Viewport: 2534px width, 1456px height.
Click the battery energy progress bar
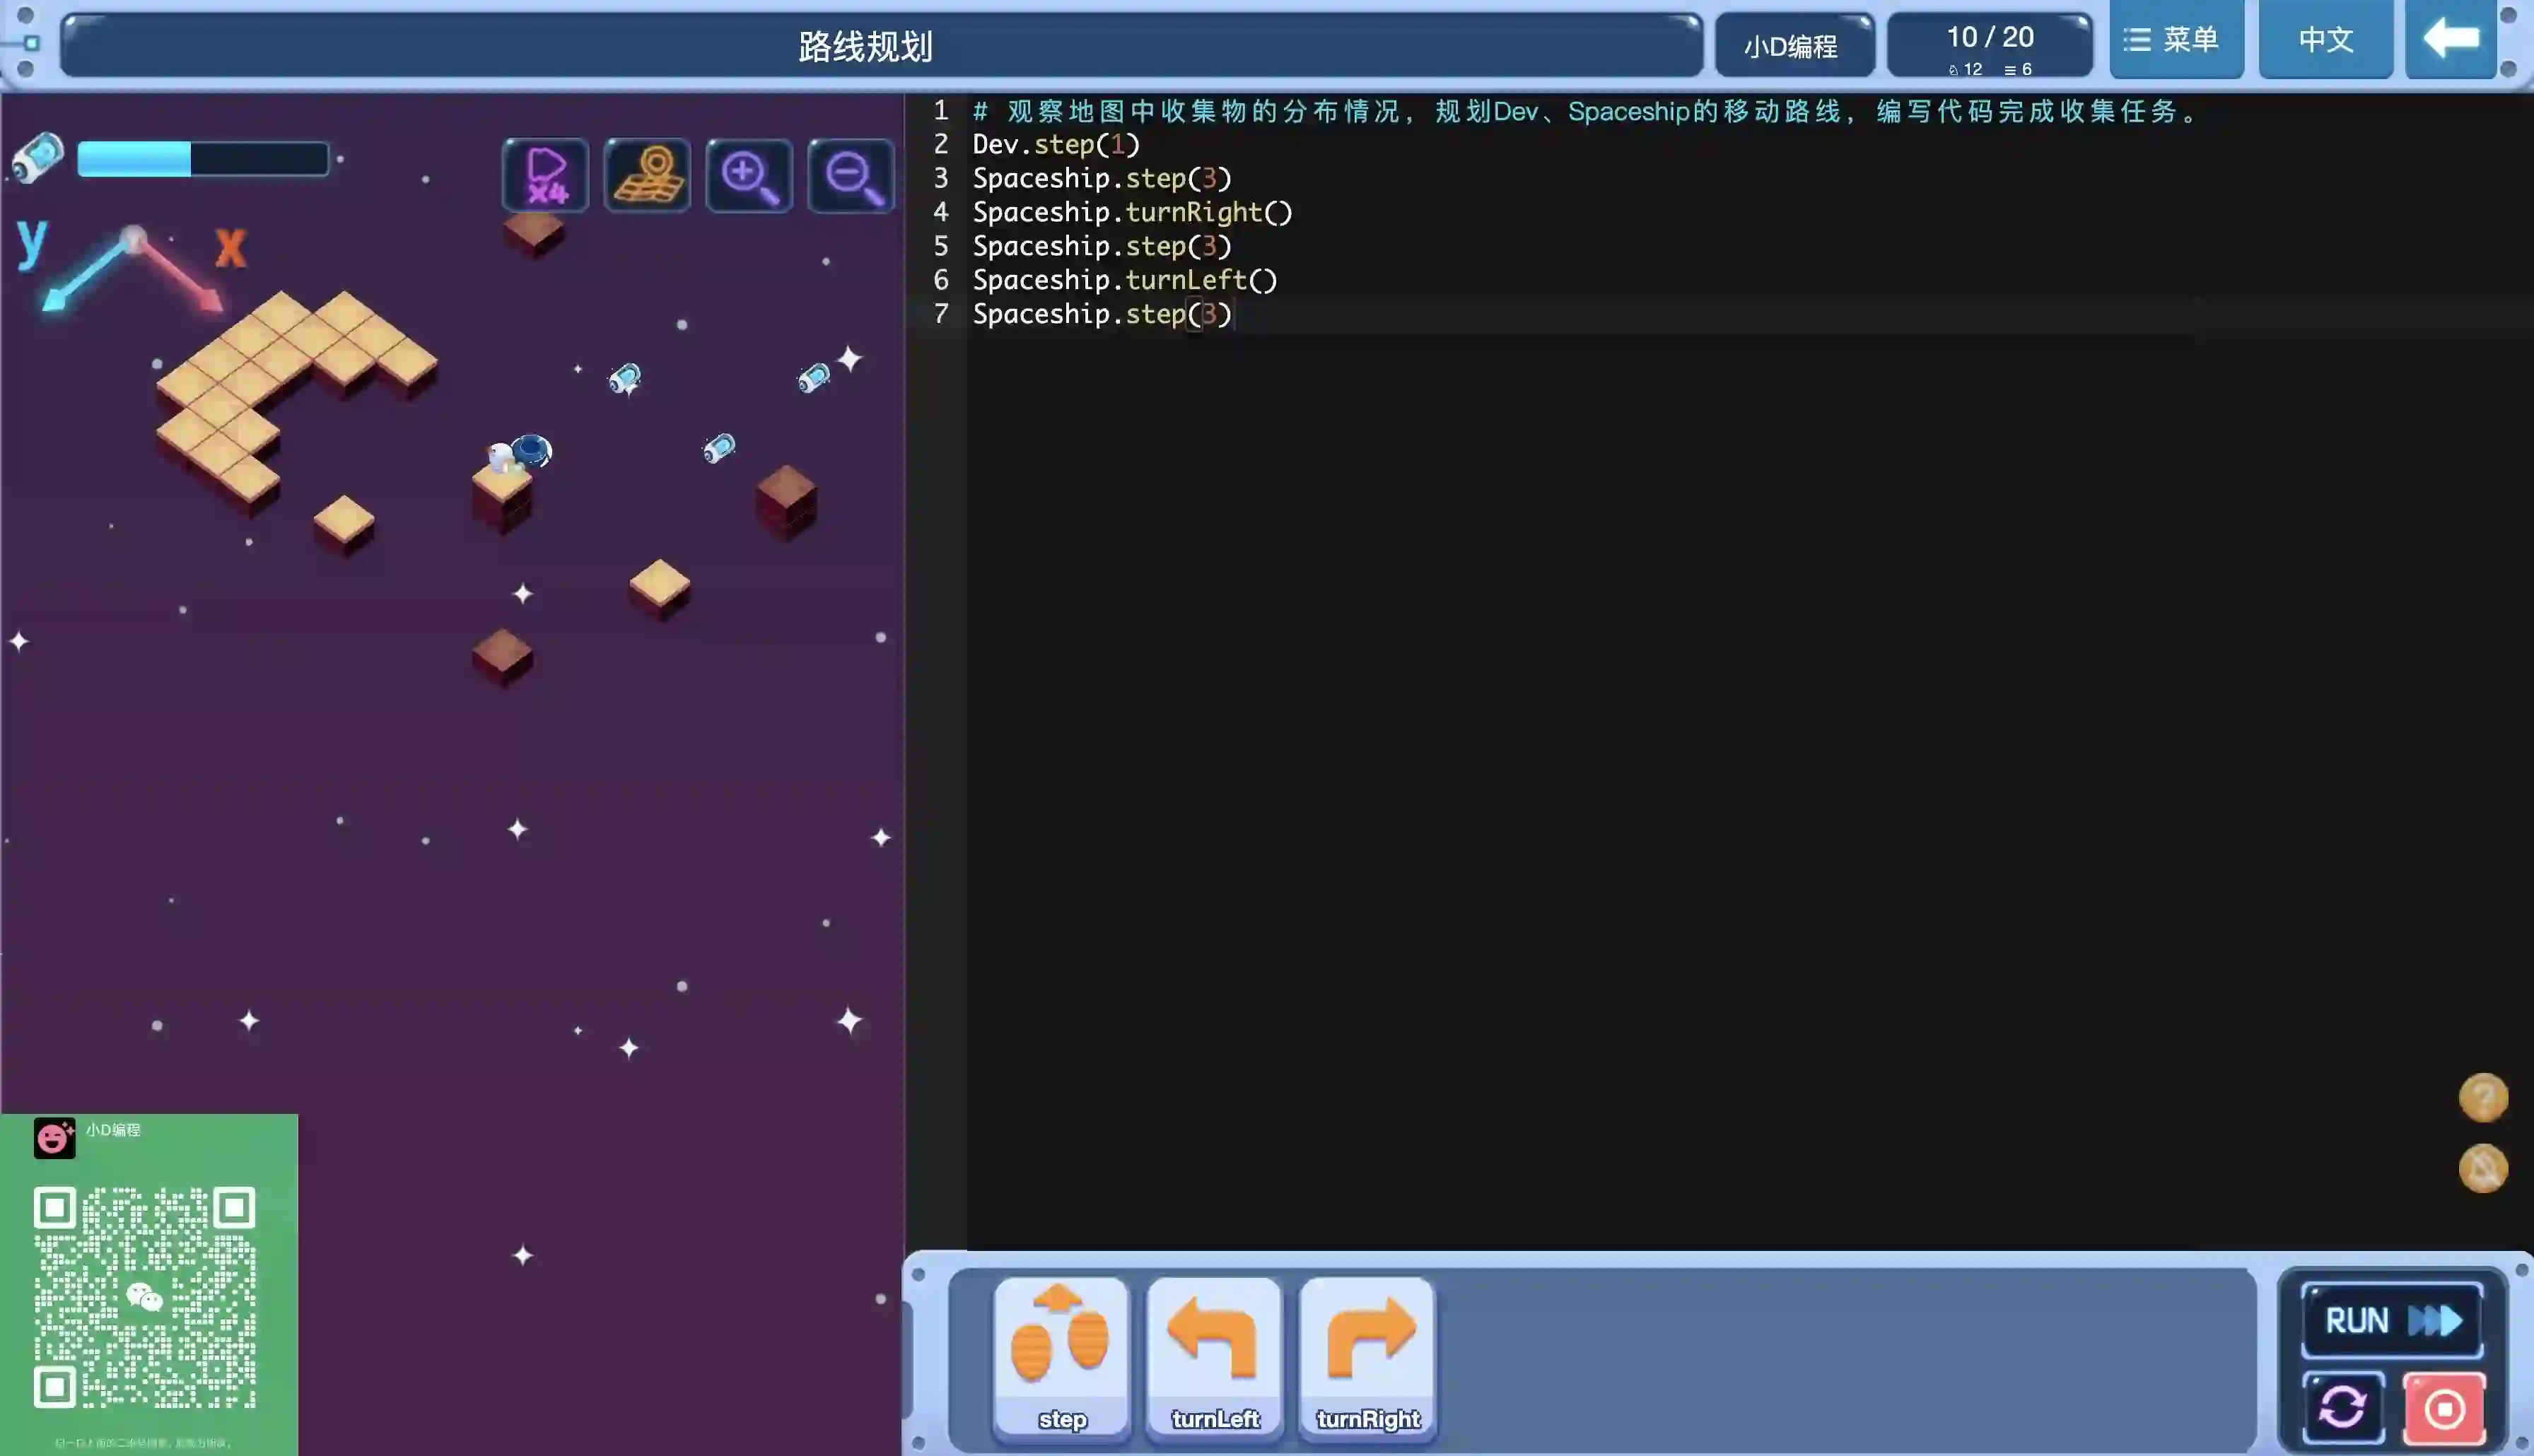click(203, 159)
